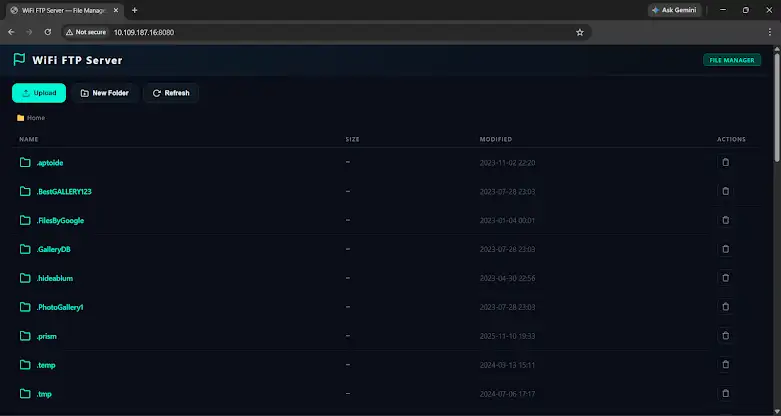
Task: Delete .FilesByGoogle via its trash icon
Action: 725,220
